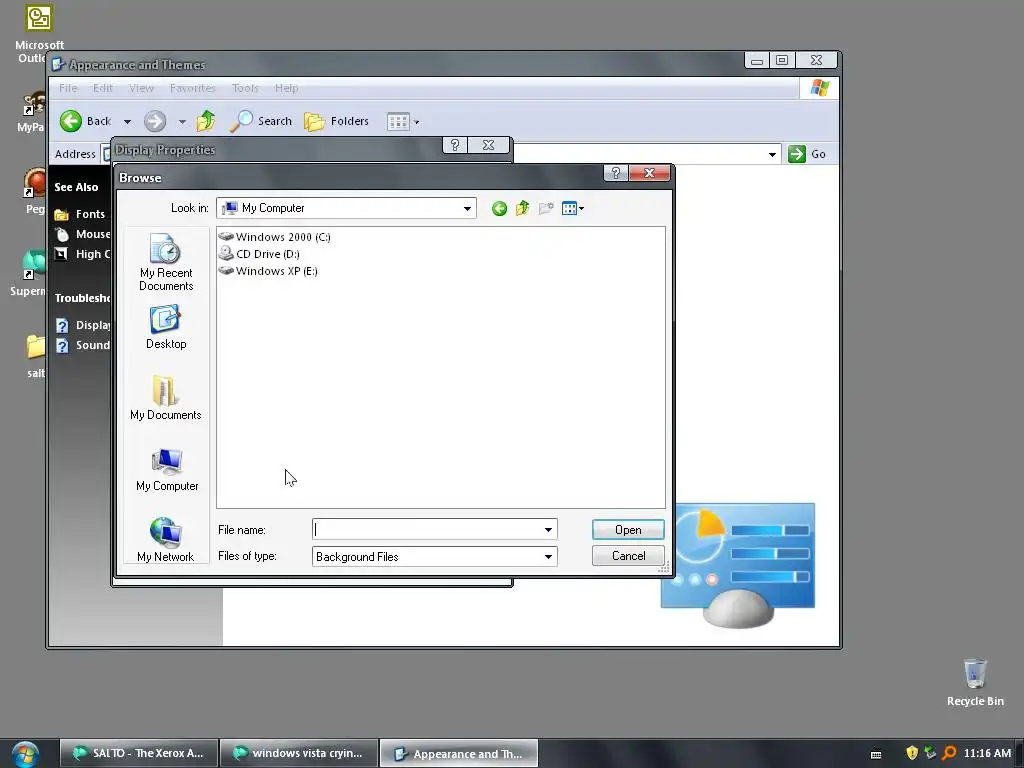Open Forward history dropdown arrow
The image size is (1024, 768).
point(182,121)
